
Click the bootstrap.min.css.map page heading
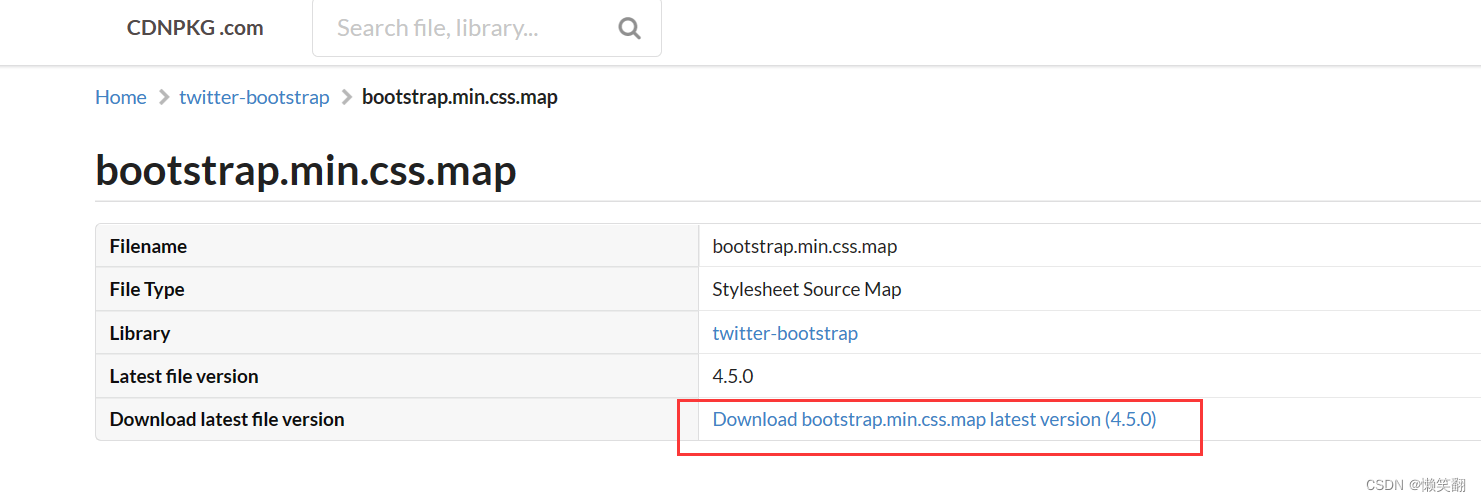(306, 170)
